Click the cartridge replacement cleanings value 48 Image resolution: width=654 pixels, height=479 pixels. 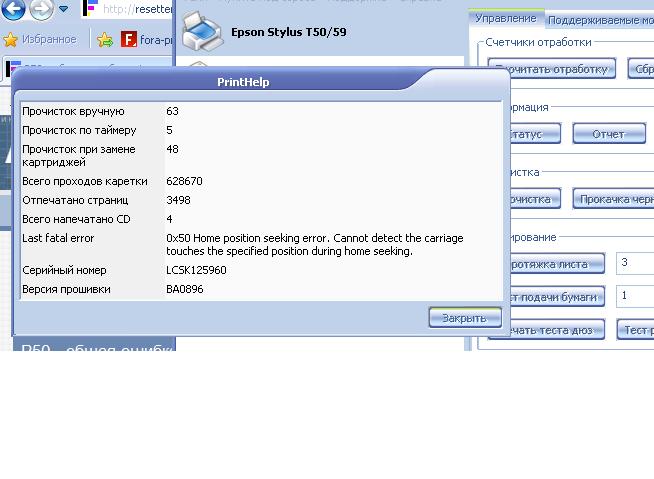[172, 149]
